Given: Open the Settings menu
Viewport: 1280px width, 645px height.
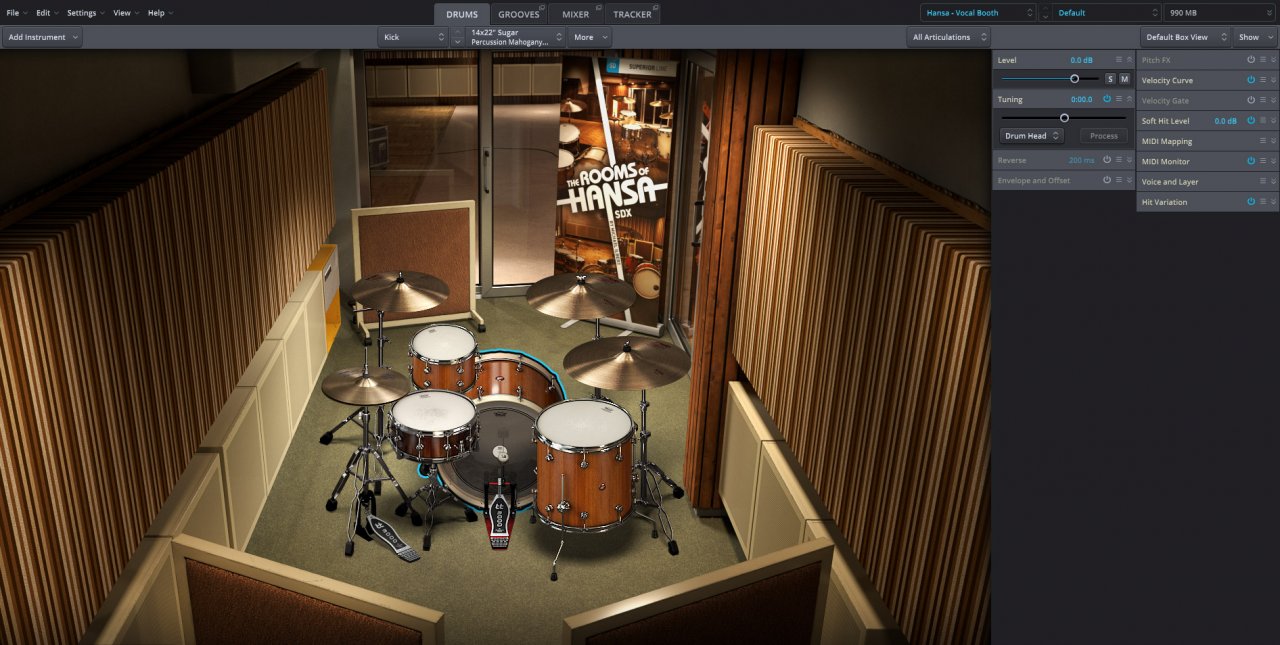Looking at the screenshot, I should (x=86, y=13).
